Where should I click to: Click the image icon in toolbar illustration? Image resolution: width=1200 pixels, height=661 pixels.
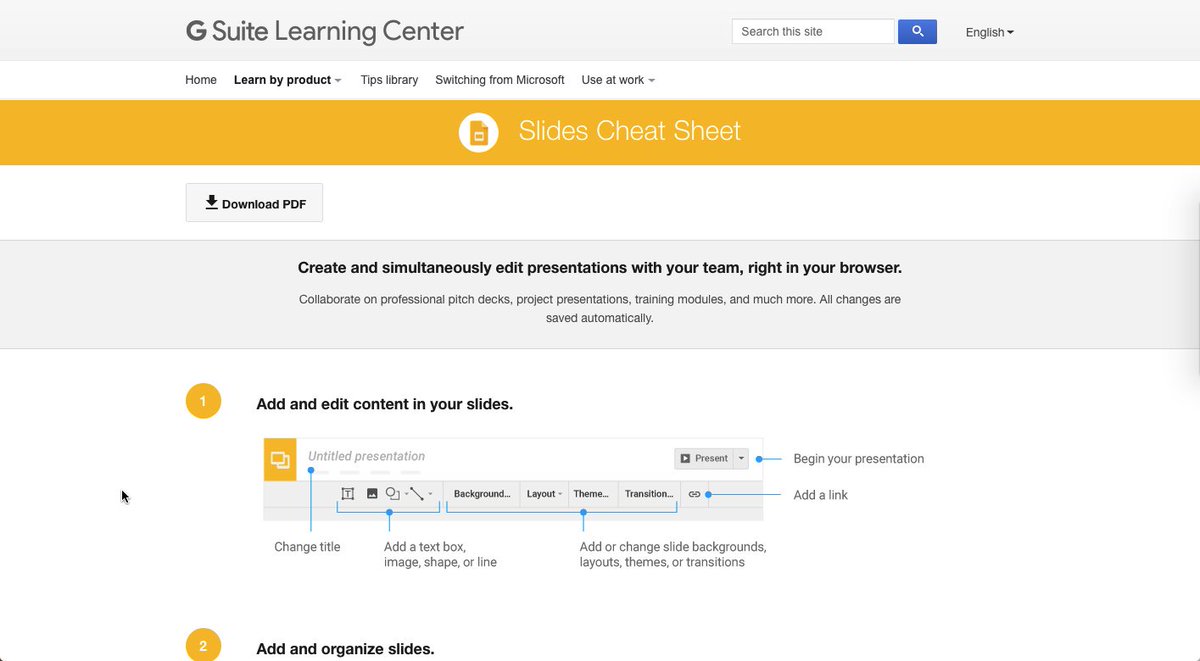tap(372, 494)
